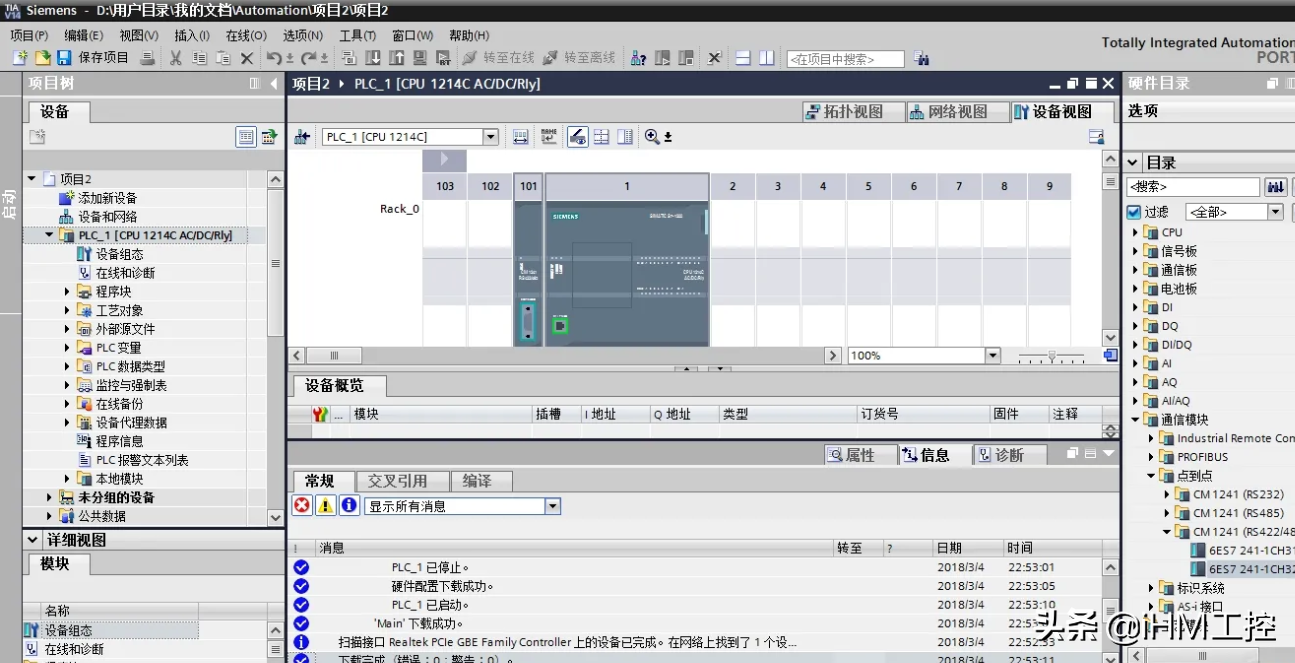Click the download to device icon

pos(373,58)
